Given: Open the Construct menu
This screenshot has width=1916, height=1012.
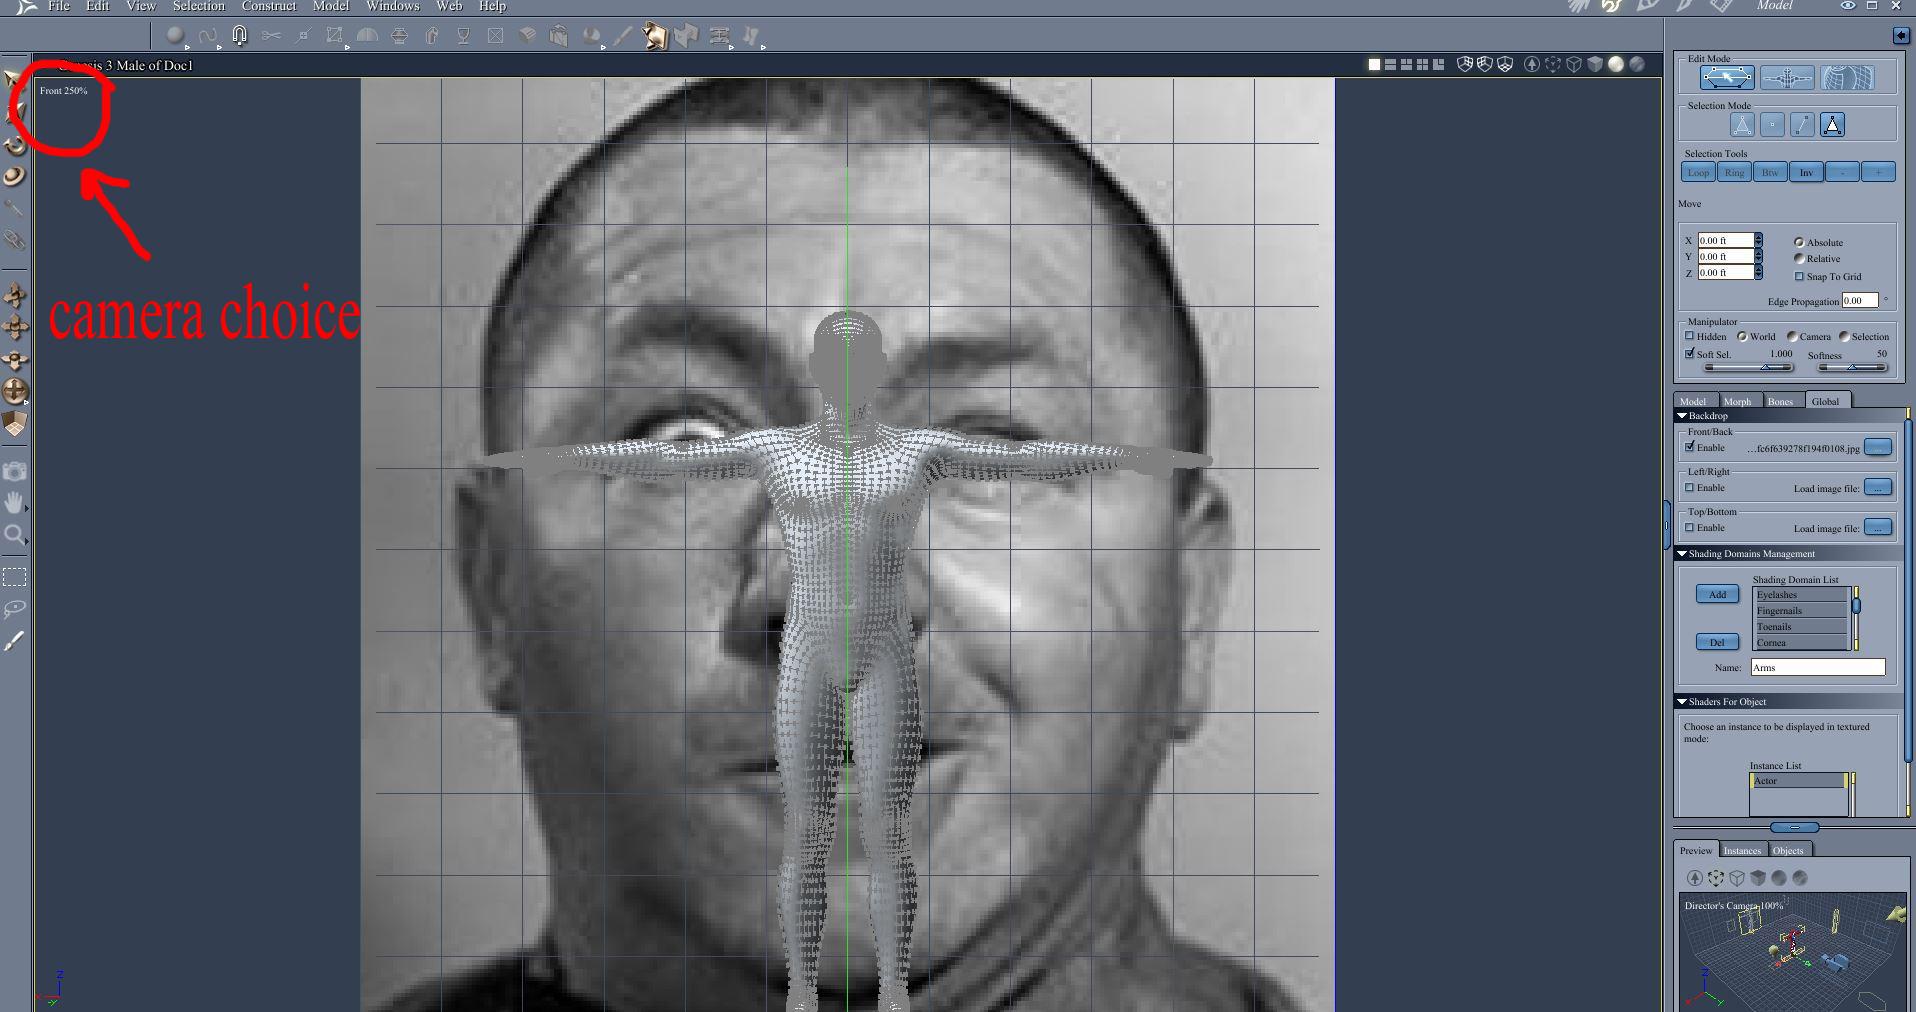Looking at the screenshot, I should [x=269, y=6].
